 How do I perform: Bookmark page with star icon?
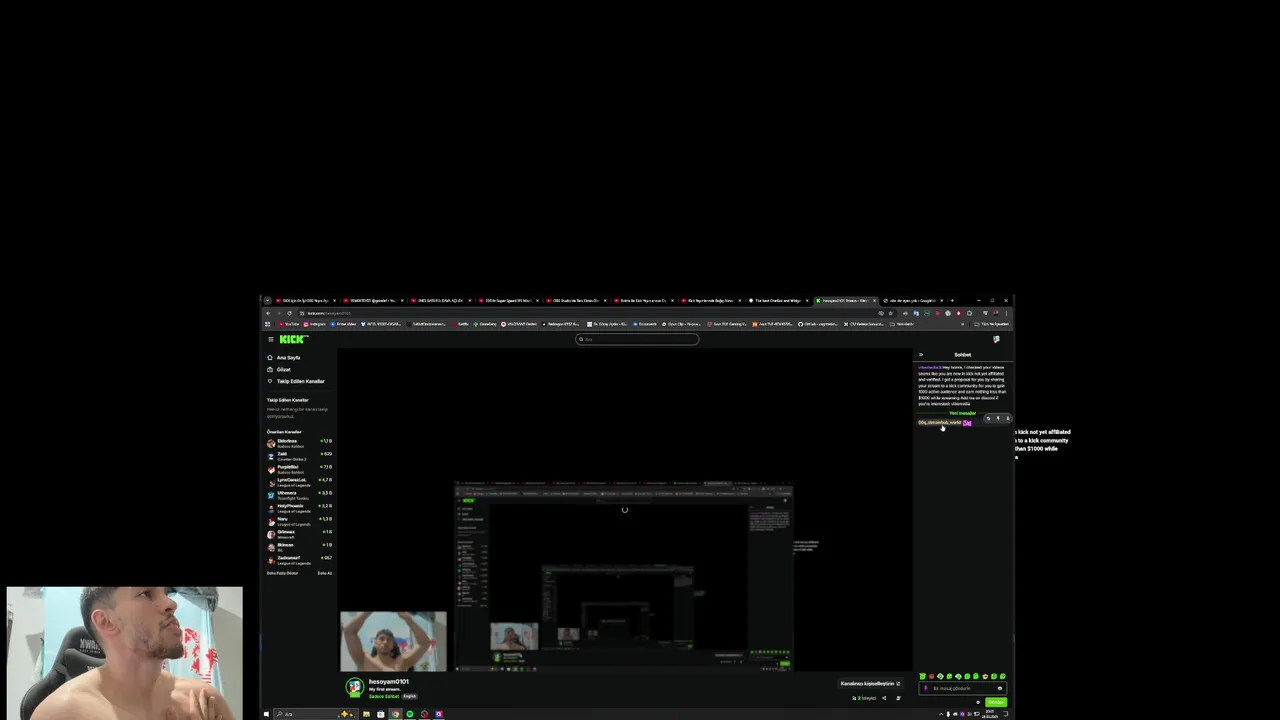click(x=890, y=313)
